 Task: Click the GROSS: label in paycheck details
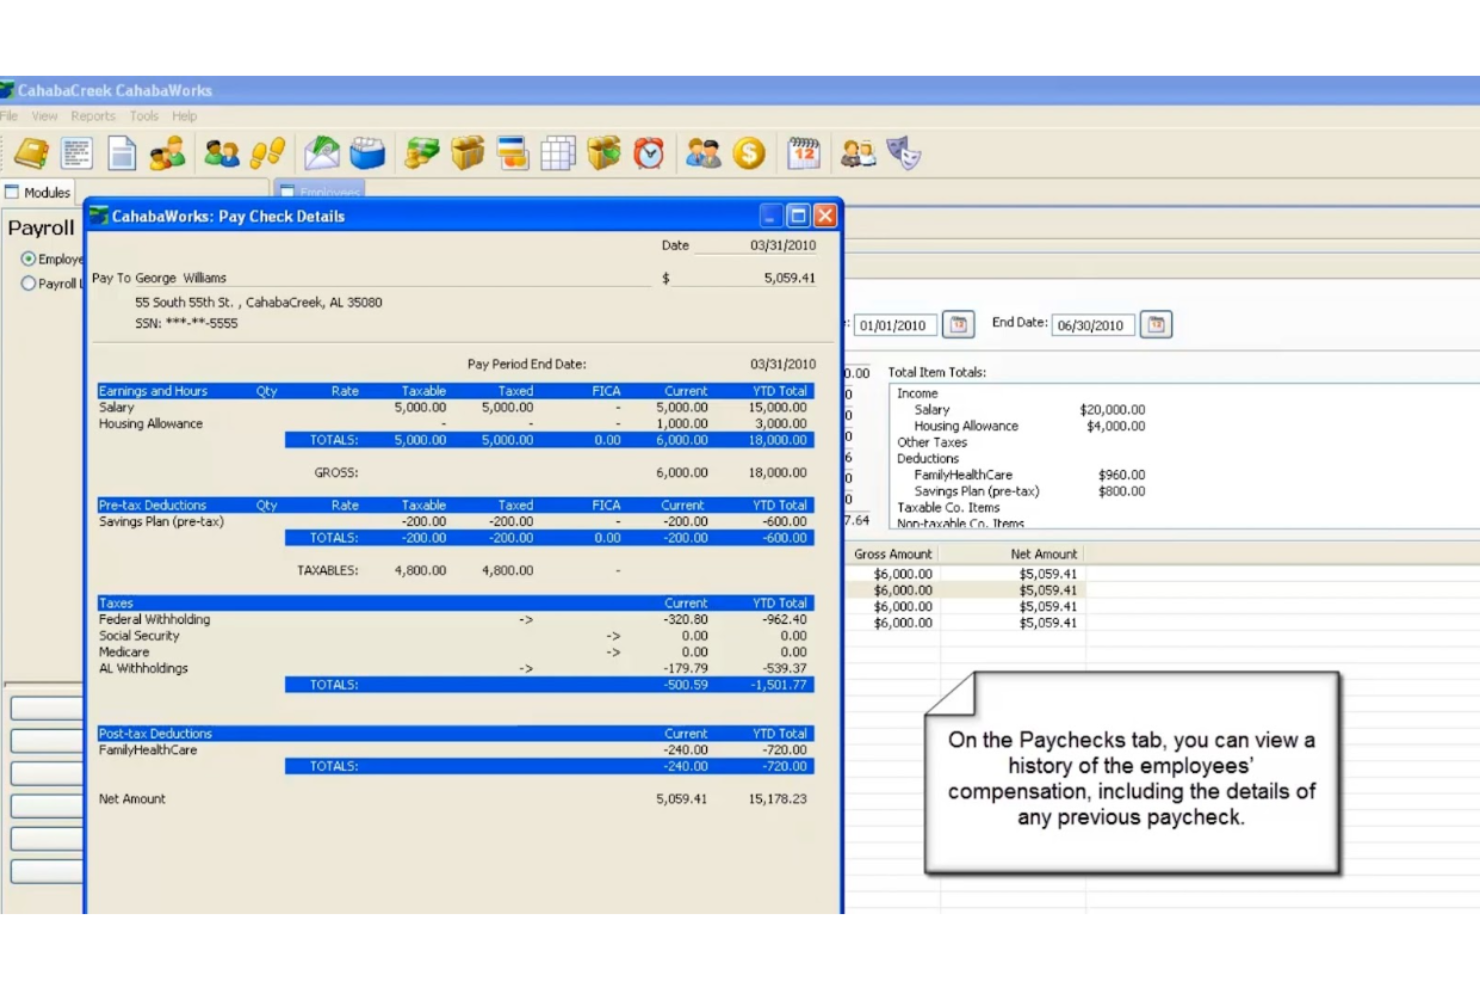click(x=336, y=472)
